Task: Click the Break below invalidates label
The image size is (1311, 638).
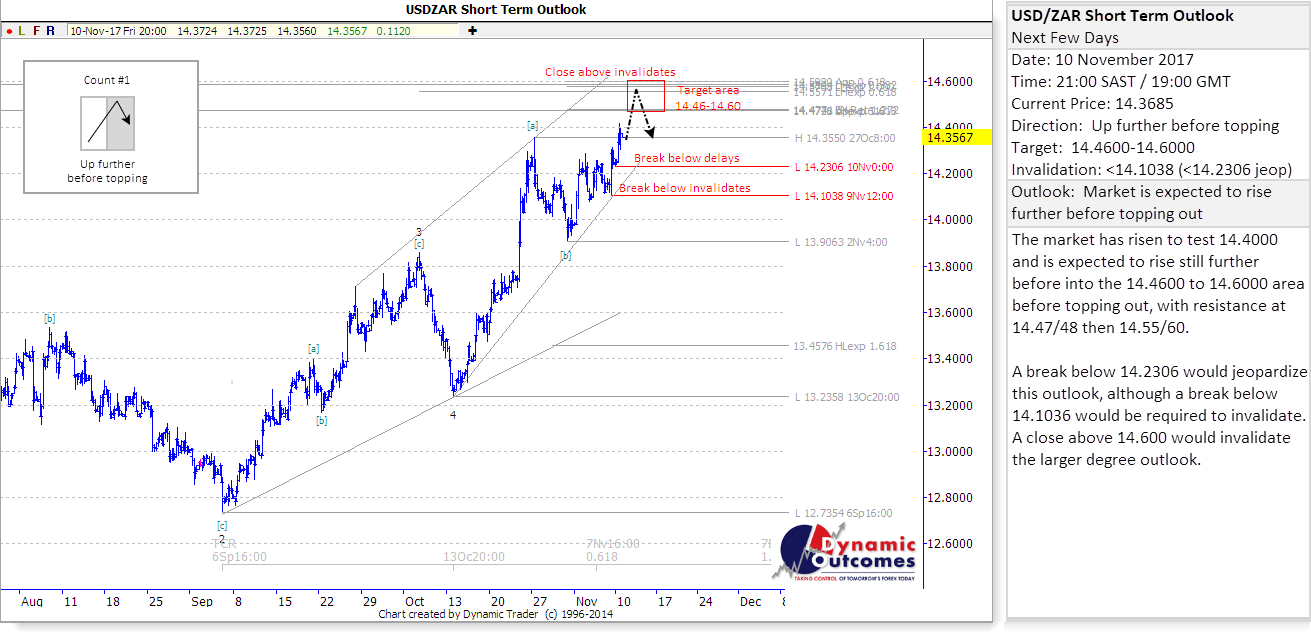Action: (686, 187)
